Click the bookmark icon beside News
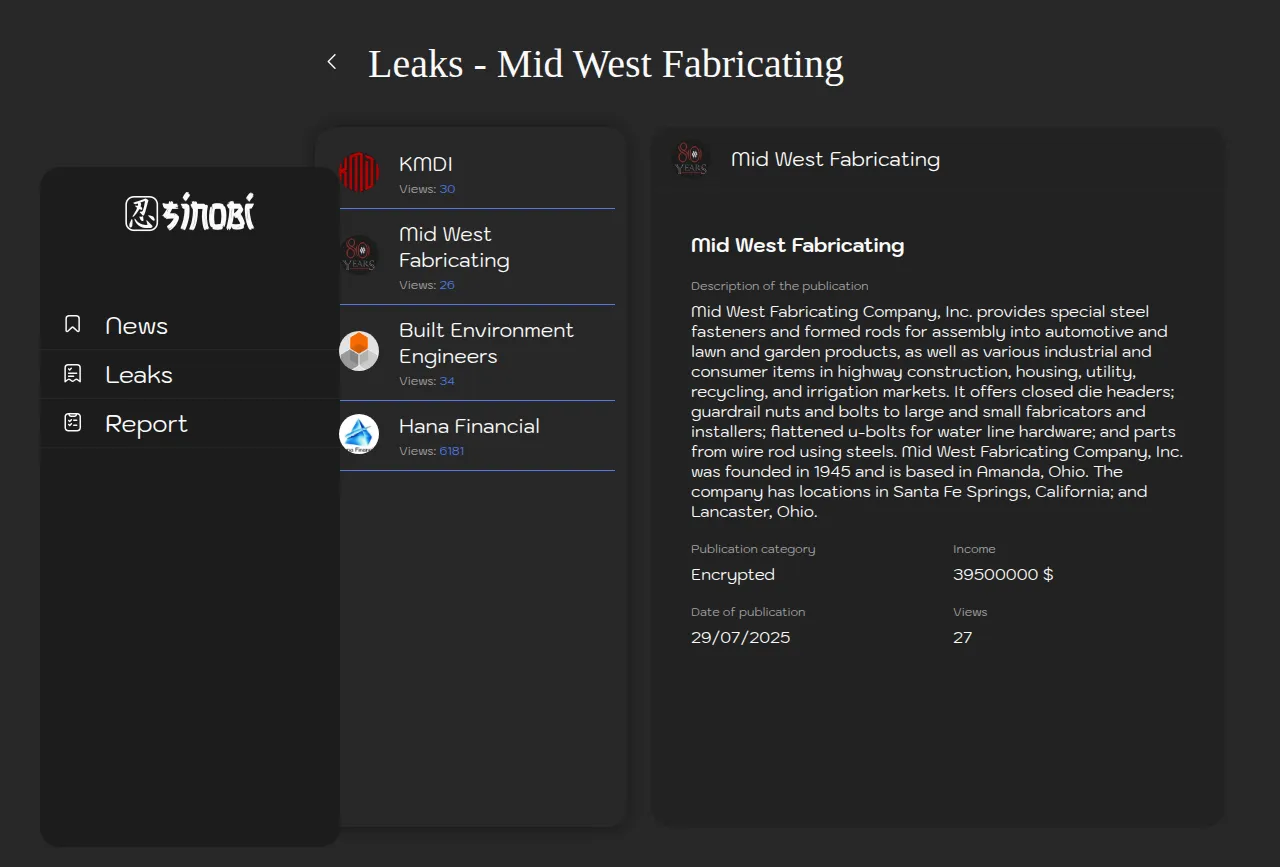Viewport: 1280px width, 867px height. [x=73, y=324]
